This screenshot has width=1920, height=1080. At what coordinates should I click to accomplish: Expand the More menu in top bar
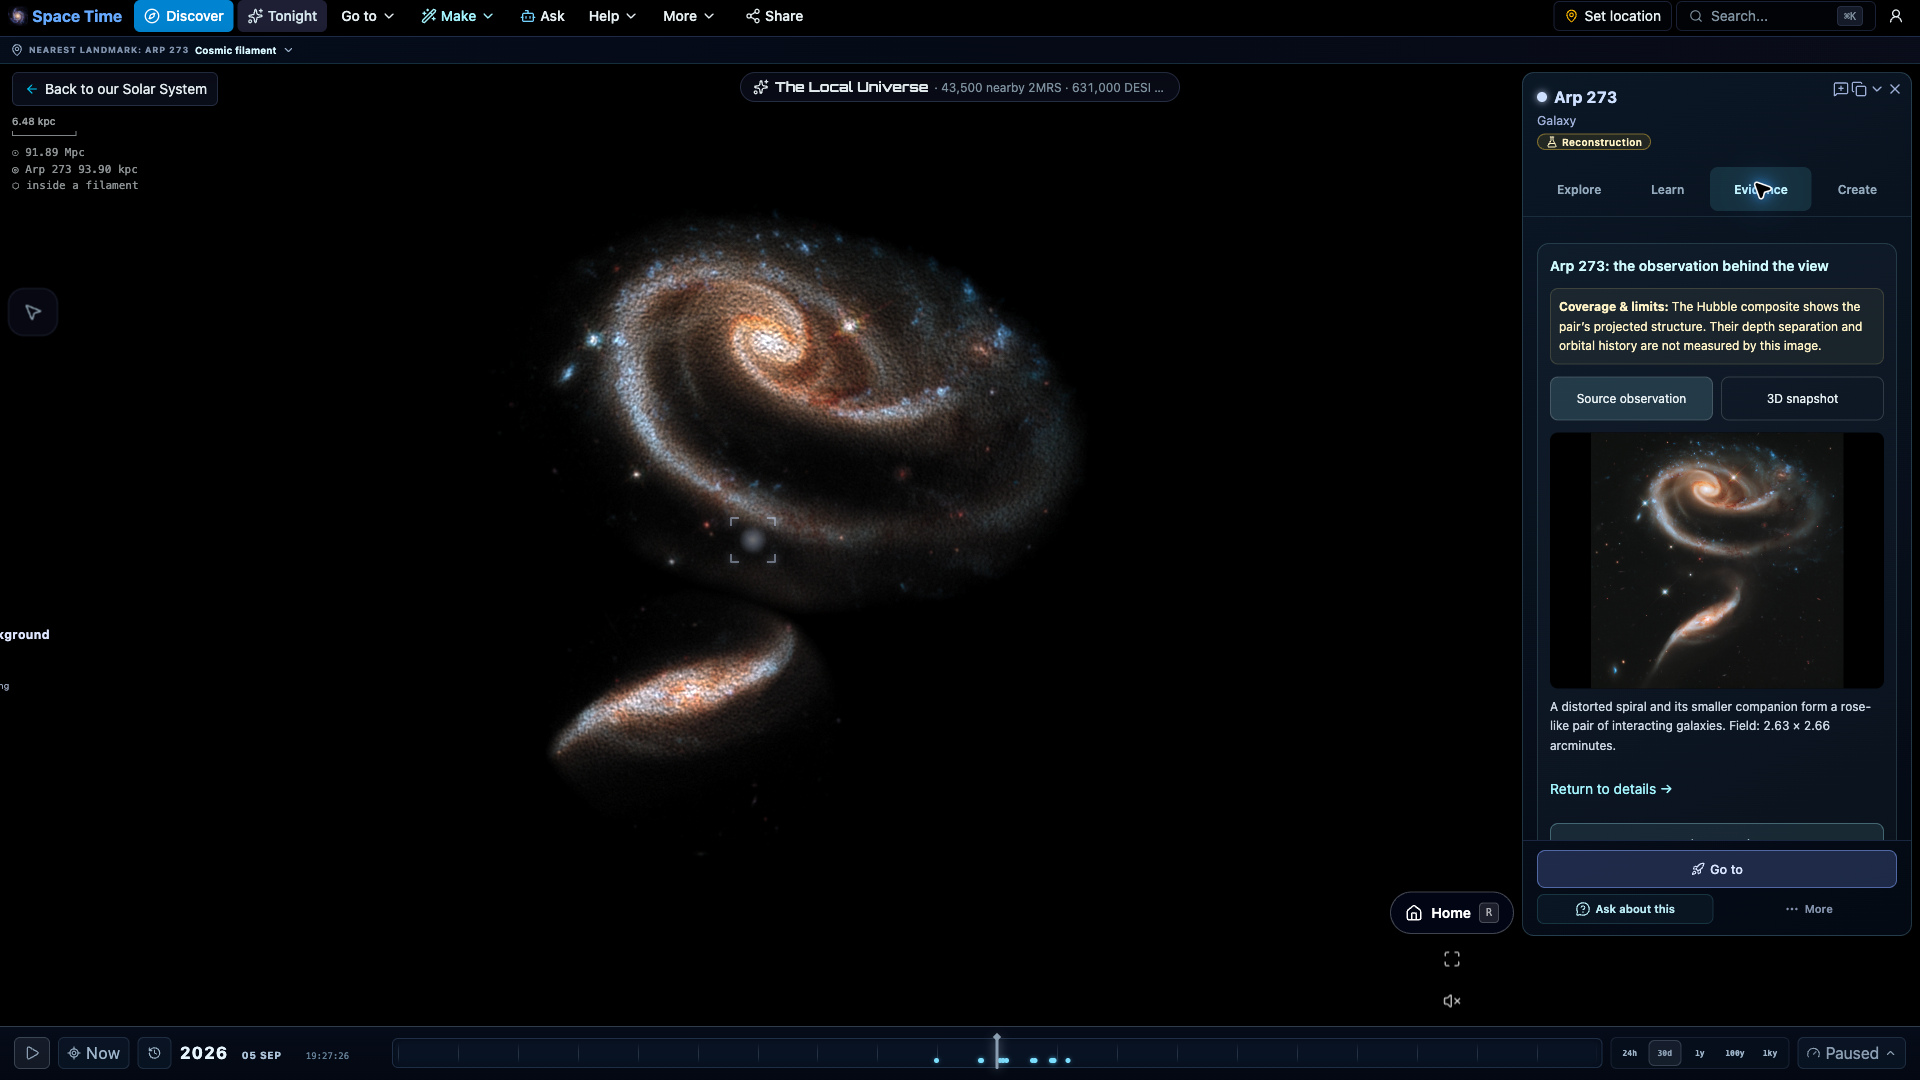(688, 16)
